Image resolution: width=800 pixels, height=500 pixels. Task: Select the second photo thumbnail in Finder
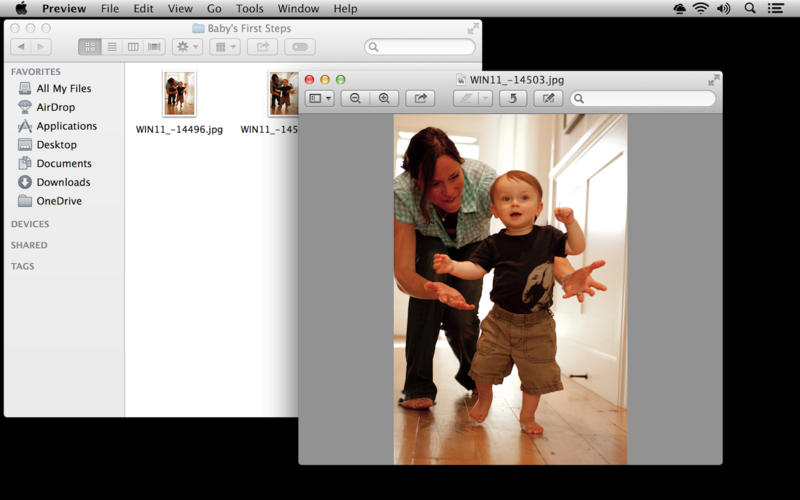coord(284,94)
